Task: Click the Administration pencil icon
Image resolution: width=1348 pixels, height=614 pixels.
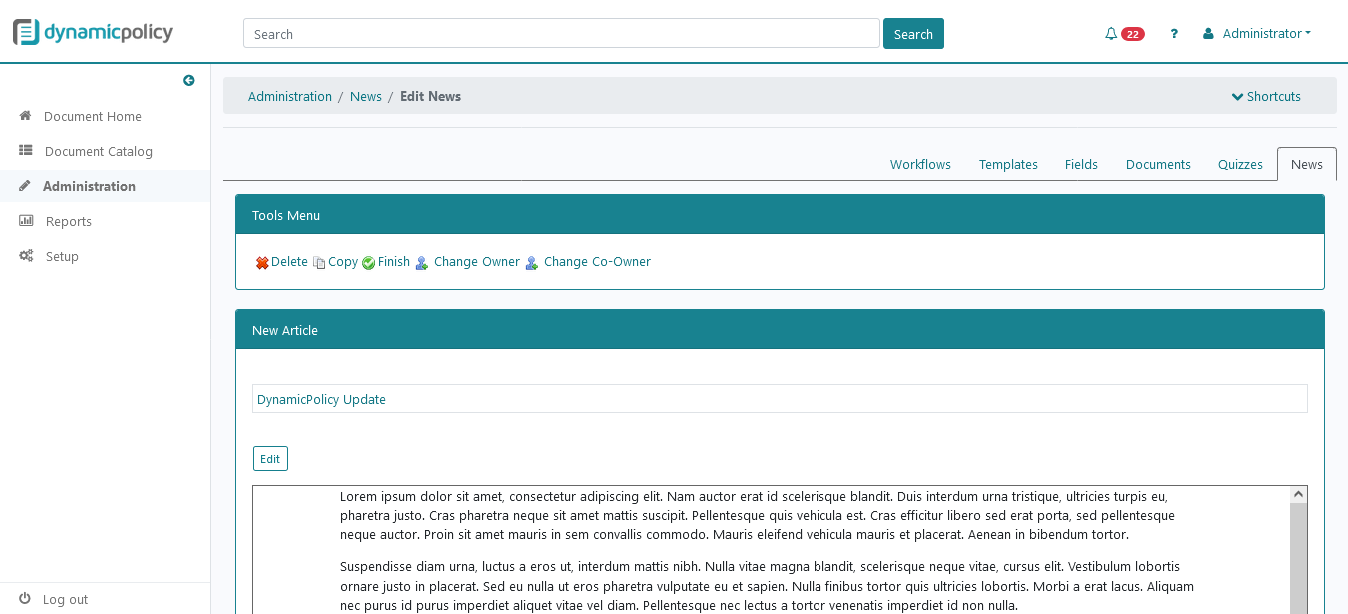Action: pyautogui.click(x=25, y=186)
